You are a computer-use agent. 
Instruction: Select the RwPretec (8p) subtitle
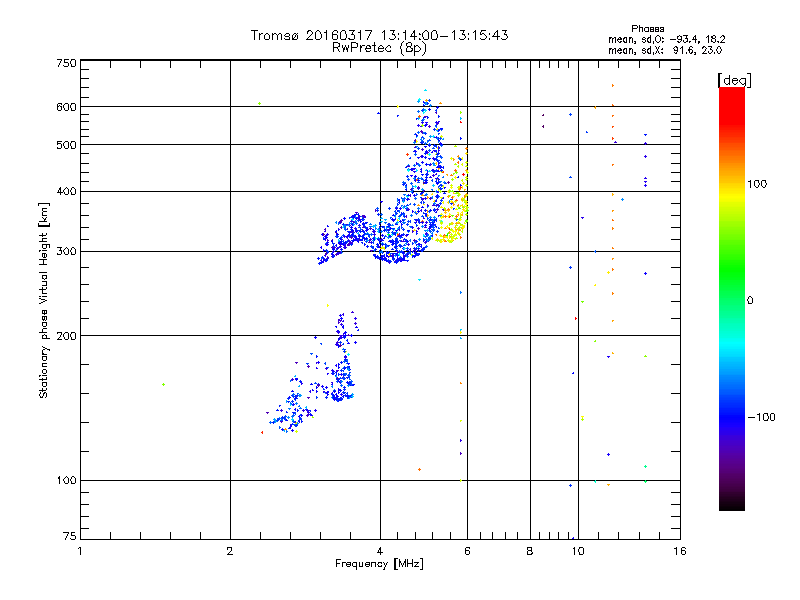tap(379, 48)
